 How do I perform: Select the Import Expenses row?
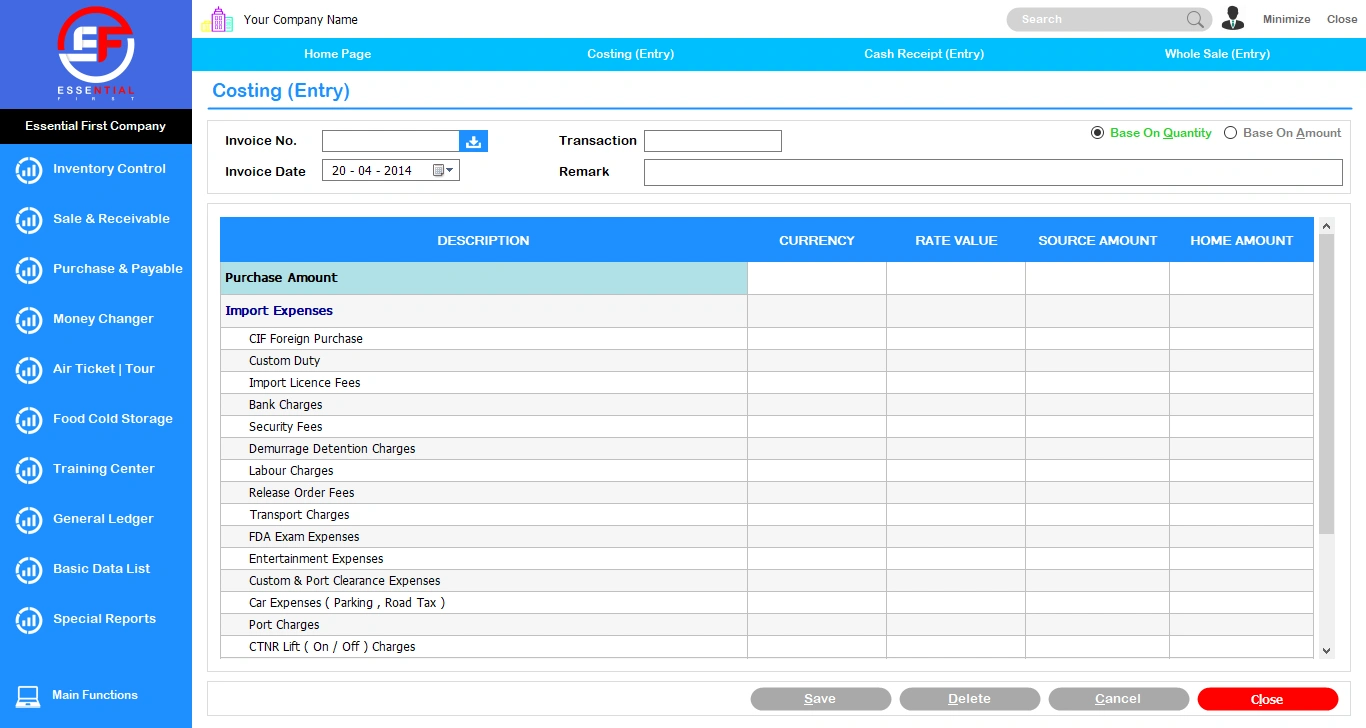click(767, 311)
